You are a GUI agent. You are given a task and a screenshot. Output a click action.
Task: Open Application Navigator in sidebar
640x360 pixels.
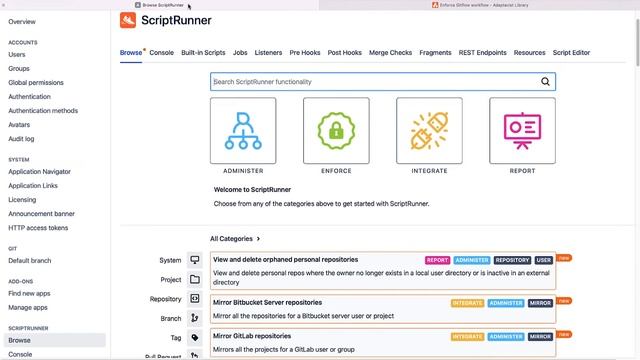click(40, 171)
